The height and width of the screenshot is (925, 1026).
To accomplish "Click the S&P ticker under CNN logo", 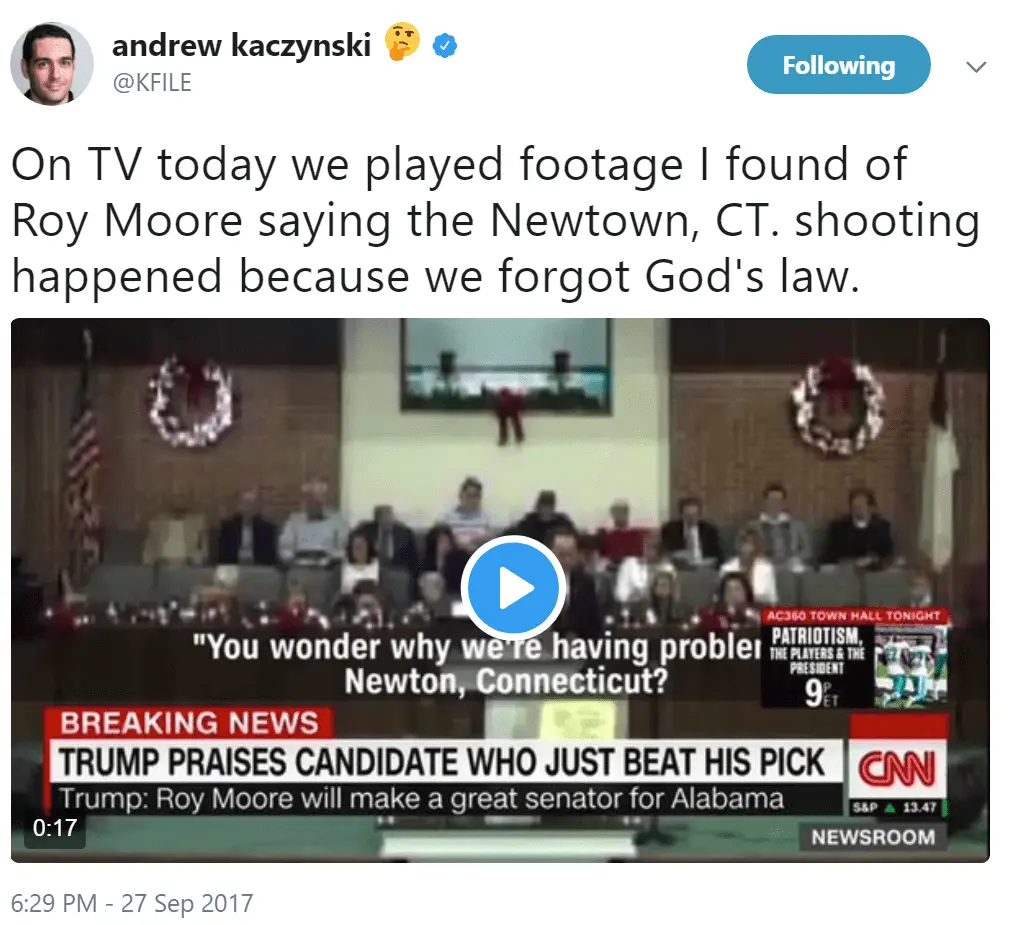I will pyautogui.click(x=896, y=808).
